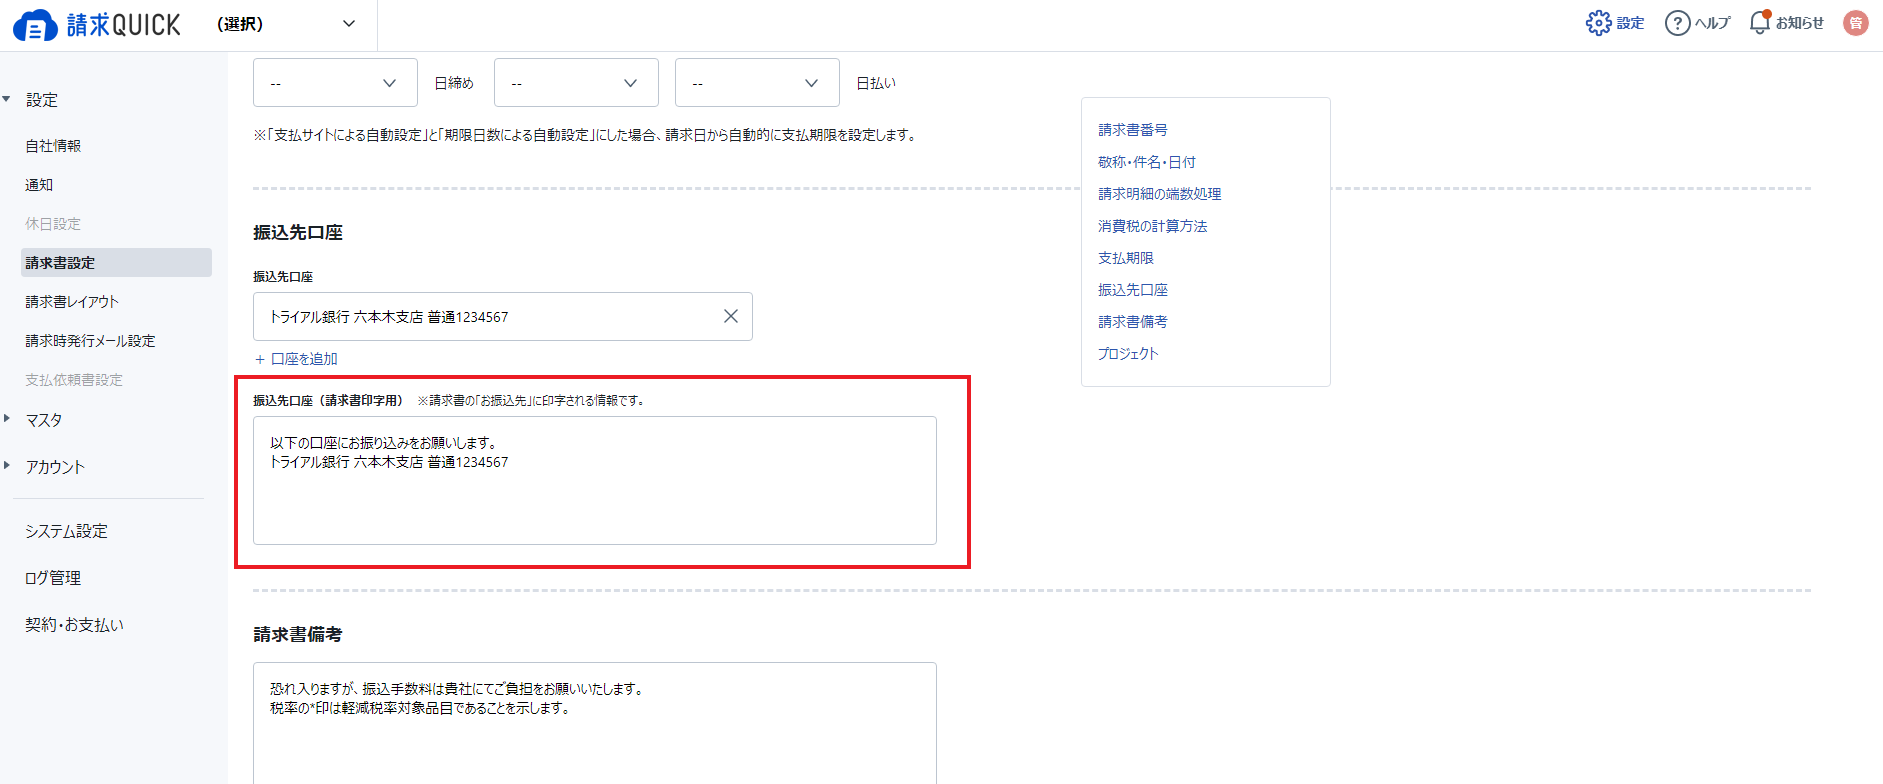Jump to 支払期限 section link
Image resolution: width=1883 pixels, height=784 pixels.
click(x=1125, y=258)
